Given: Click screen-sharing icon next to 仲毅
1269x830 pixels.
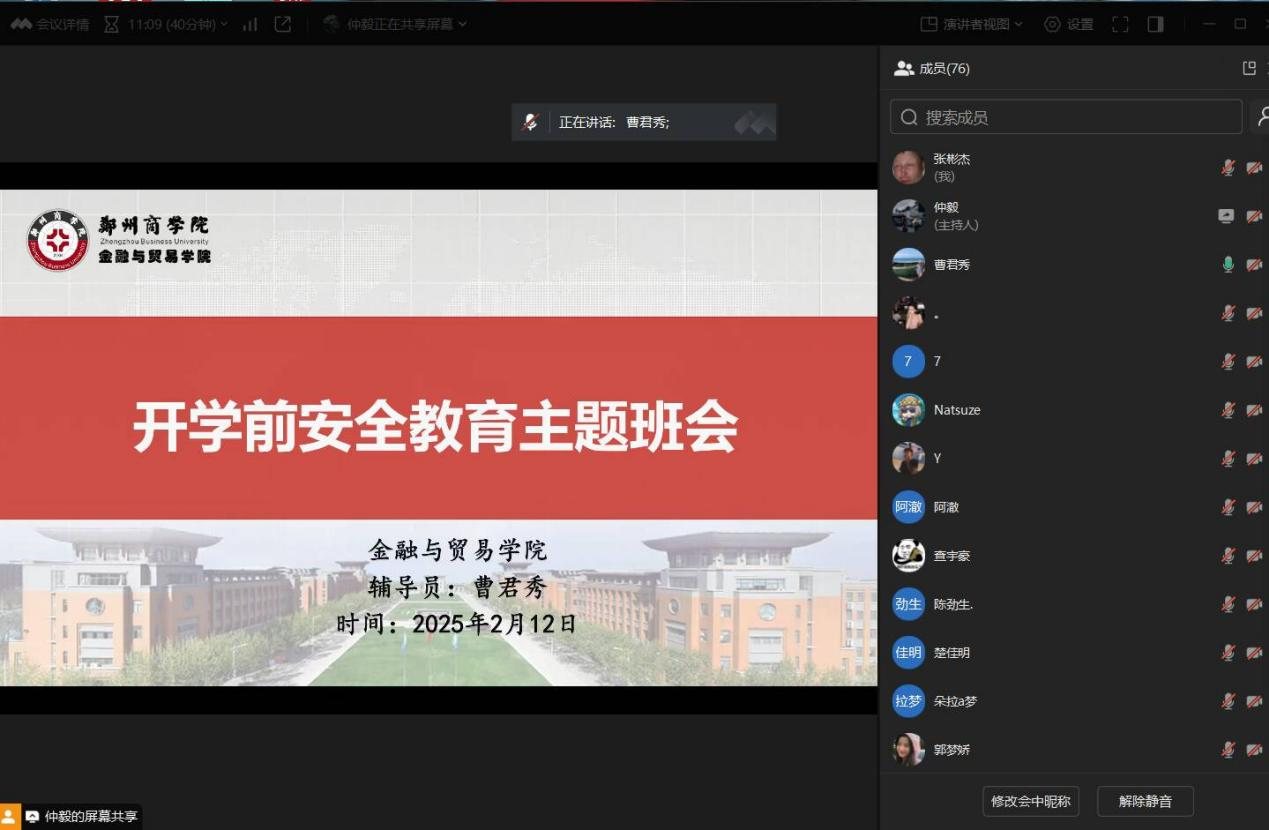Looking at the screenshot, I should [x=1226, y=216].
